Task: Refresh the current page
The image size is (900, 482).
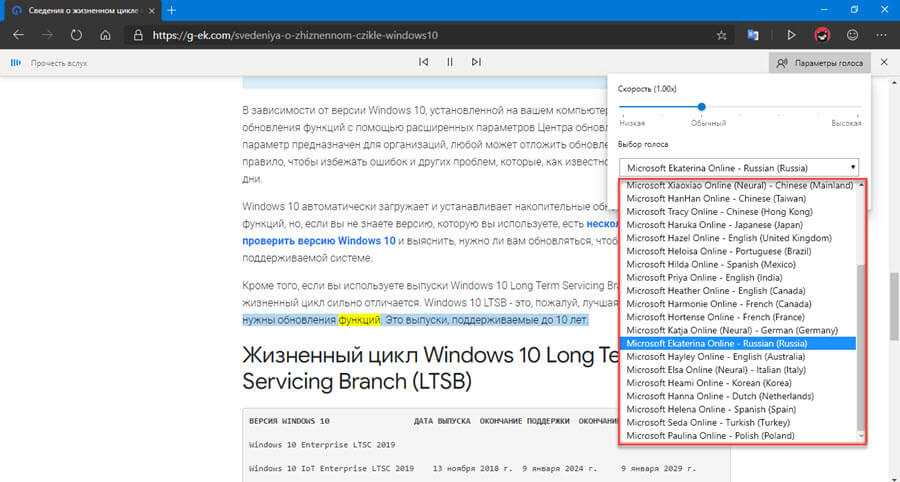Action: pos(76,35)
